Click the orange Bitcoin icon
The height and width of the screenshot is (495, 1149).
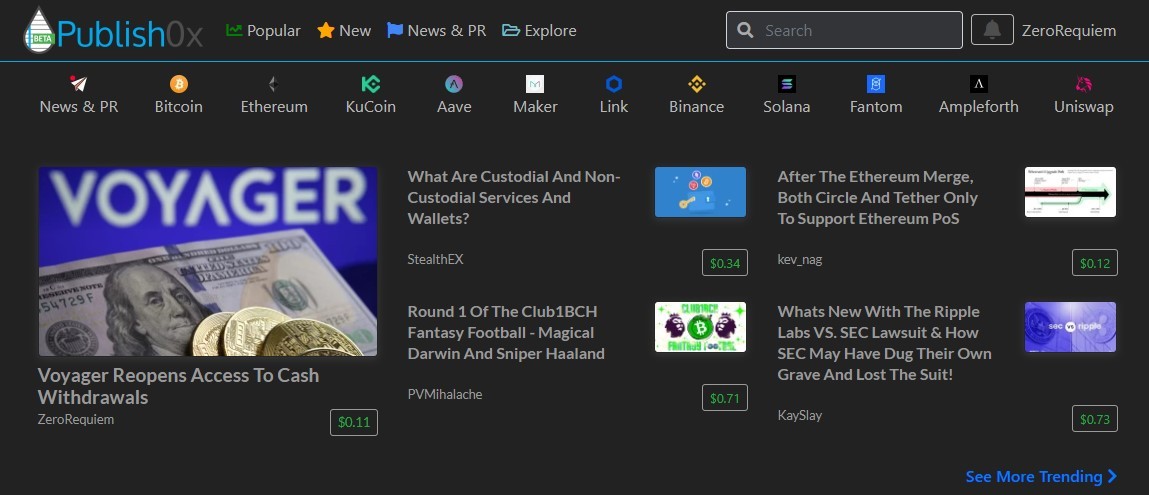click(x=179, y=83)
